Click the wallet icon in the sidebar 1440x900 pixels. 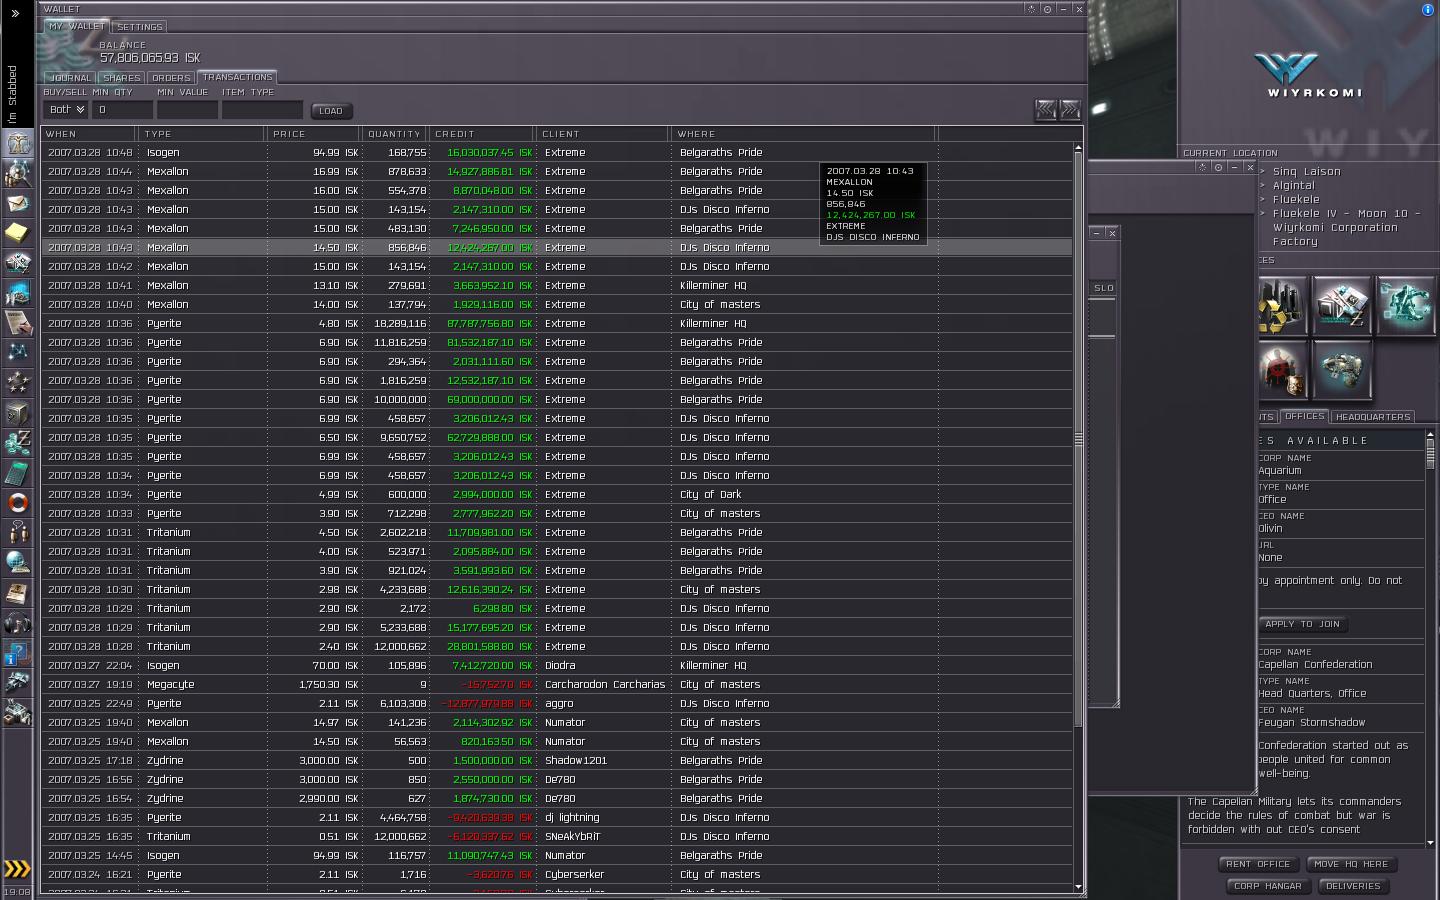(17, 443)
